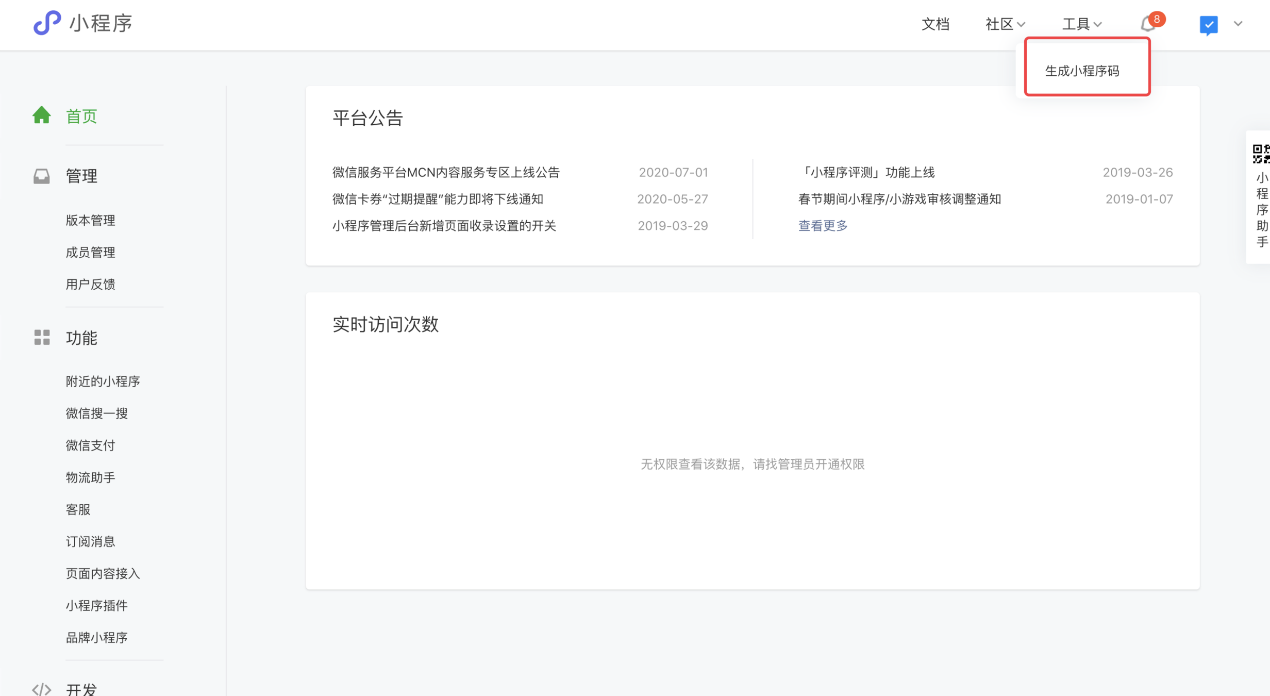1270x696 pixels.
Task: Open 微信搜一搜 in the sidebar
Action: click(97, 413)
